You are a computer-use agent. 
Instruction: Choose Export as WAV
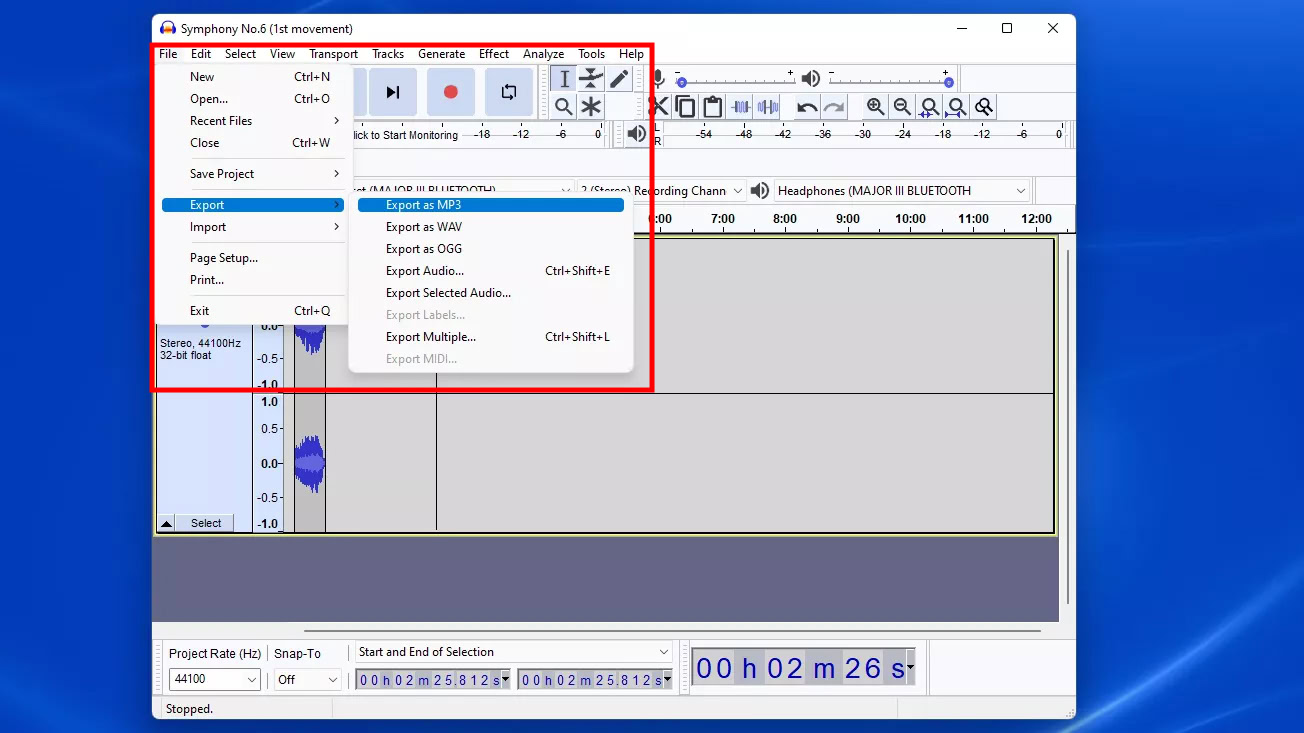tap(424, 227)
